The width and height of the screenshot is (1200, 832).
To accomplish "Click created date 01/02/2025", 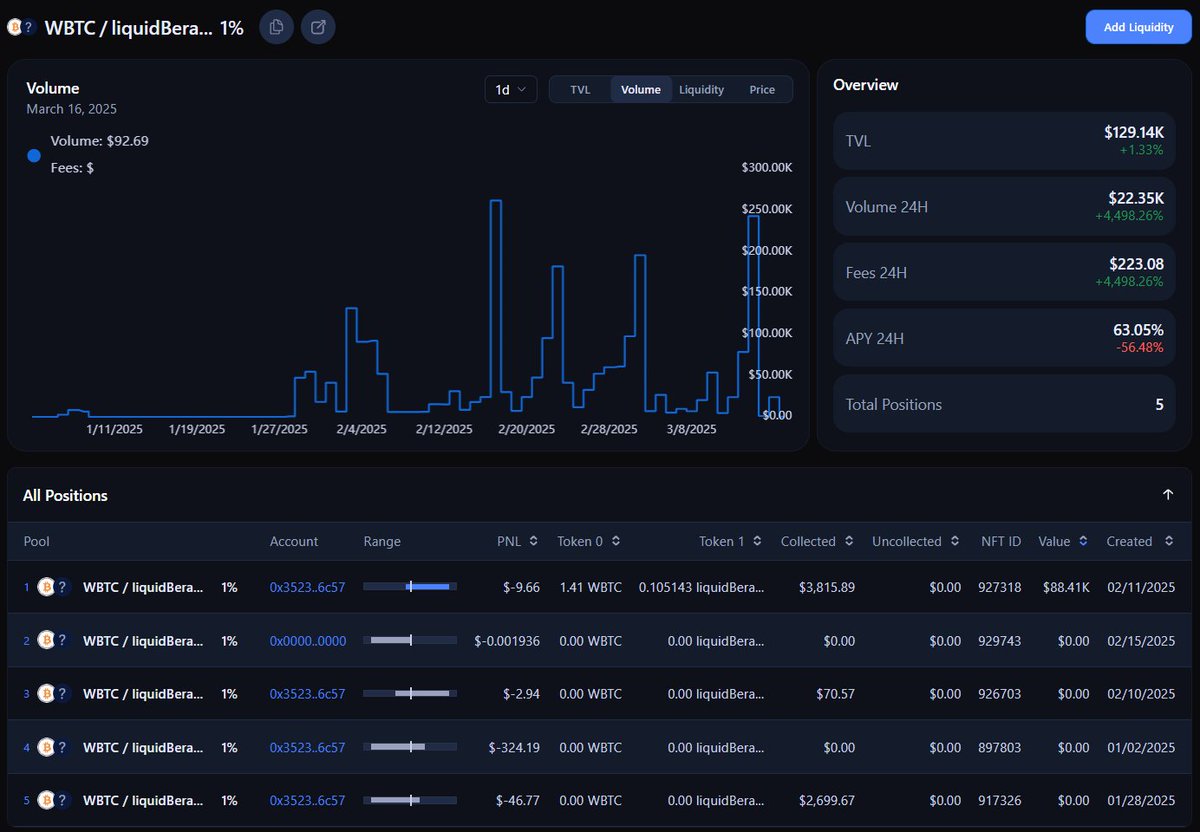I will point(1141,747).
